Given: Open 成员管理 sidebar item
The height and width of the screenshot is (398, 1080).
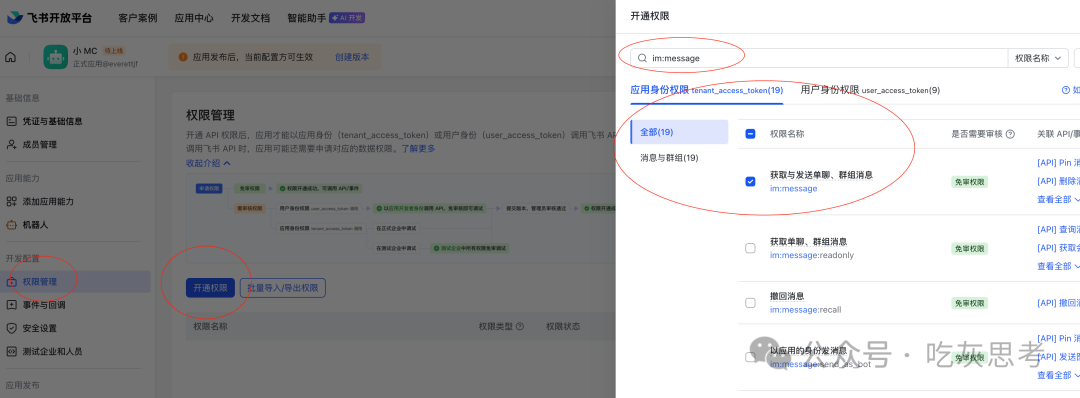Looking at the screenshot, I should pyautogui.click(x=40, y=145).
